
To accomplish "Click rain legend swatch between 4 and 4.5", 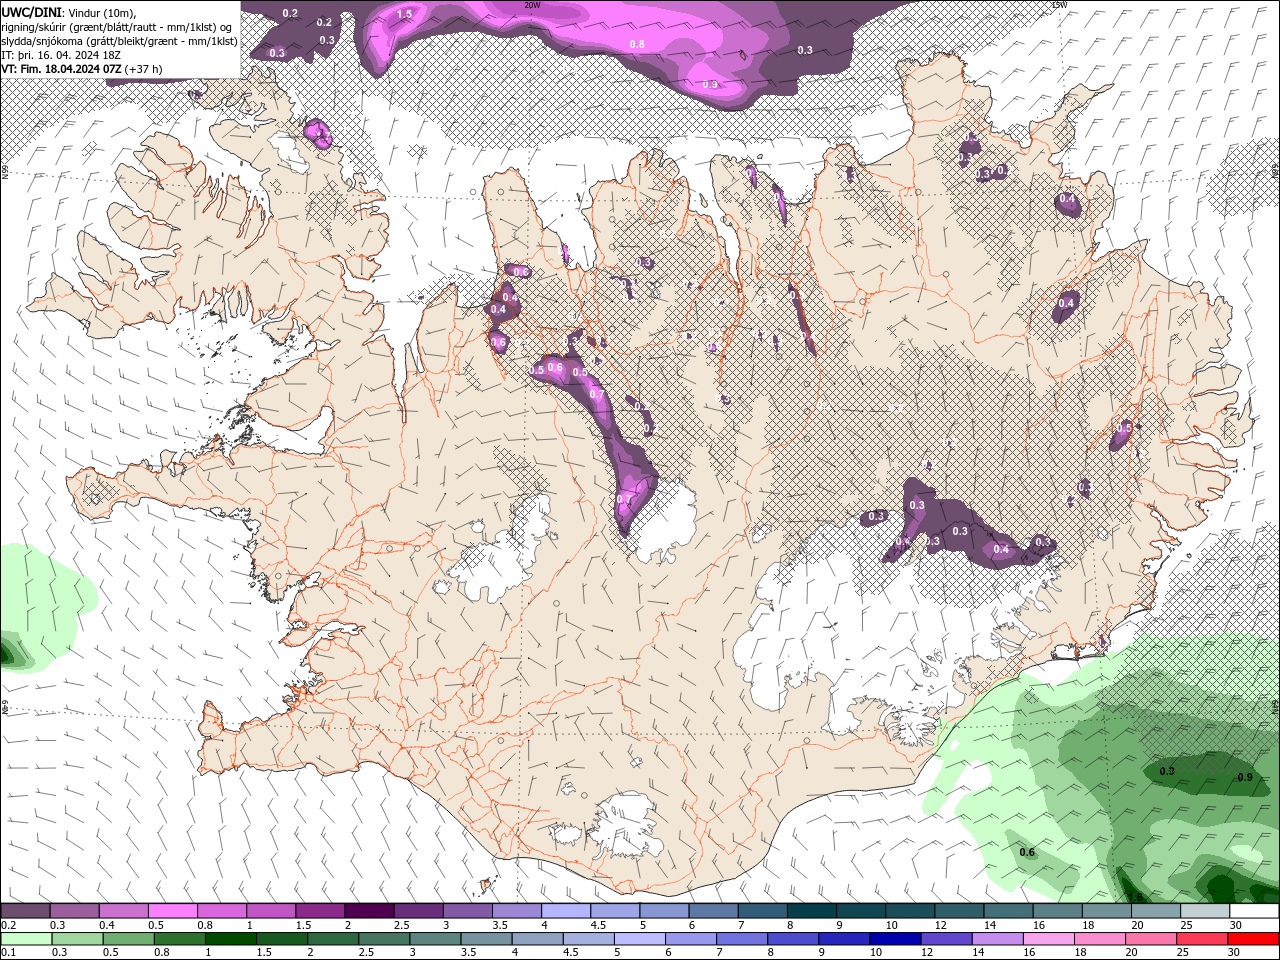I will coord(537,938).
